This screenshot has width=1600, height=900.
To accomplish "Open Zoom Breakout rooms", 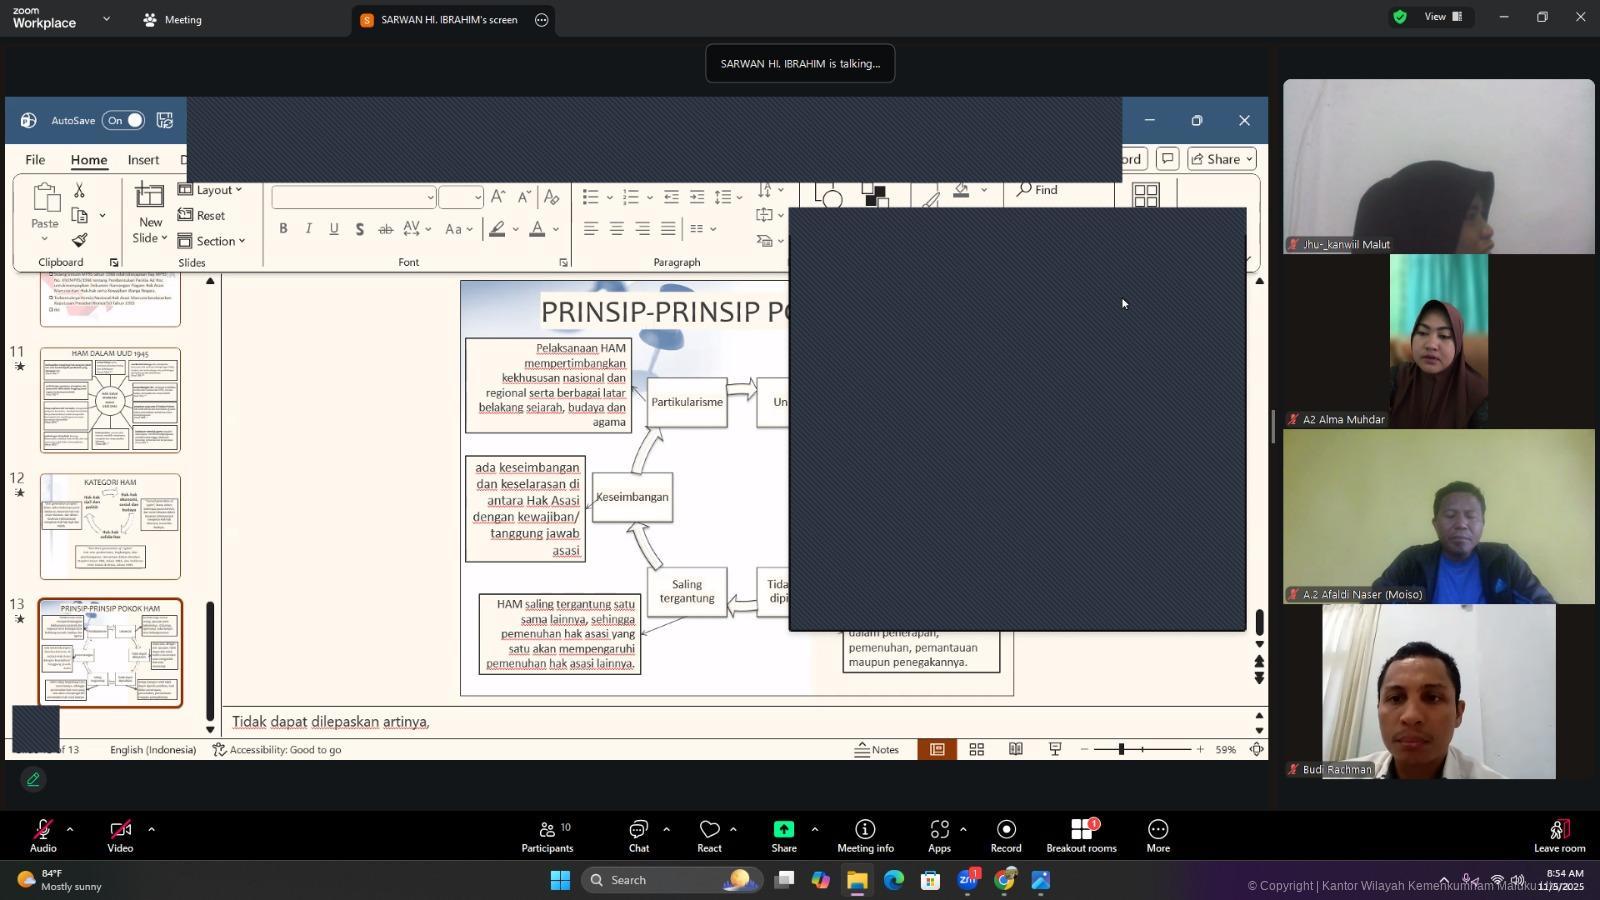I will click(1081, 836).
